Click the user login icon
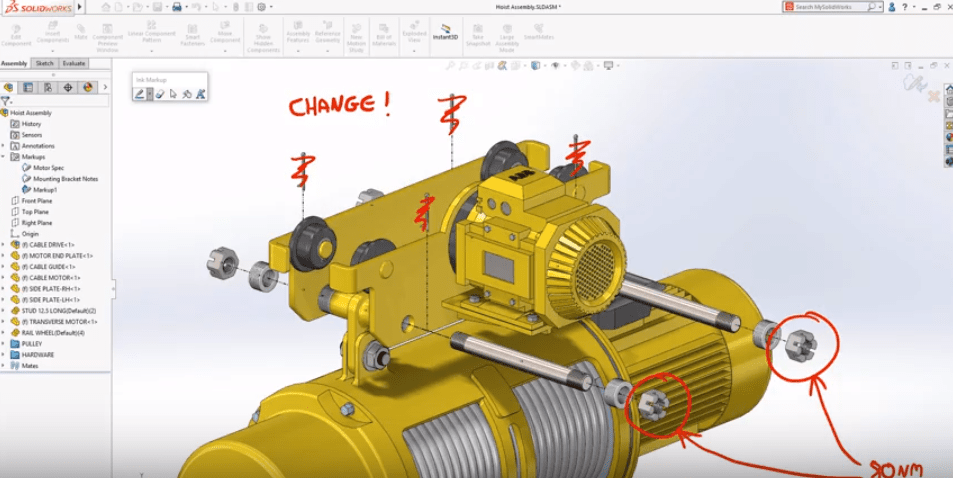953x478 pixels. pos(892,7)
